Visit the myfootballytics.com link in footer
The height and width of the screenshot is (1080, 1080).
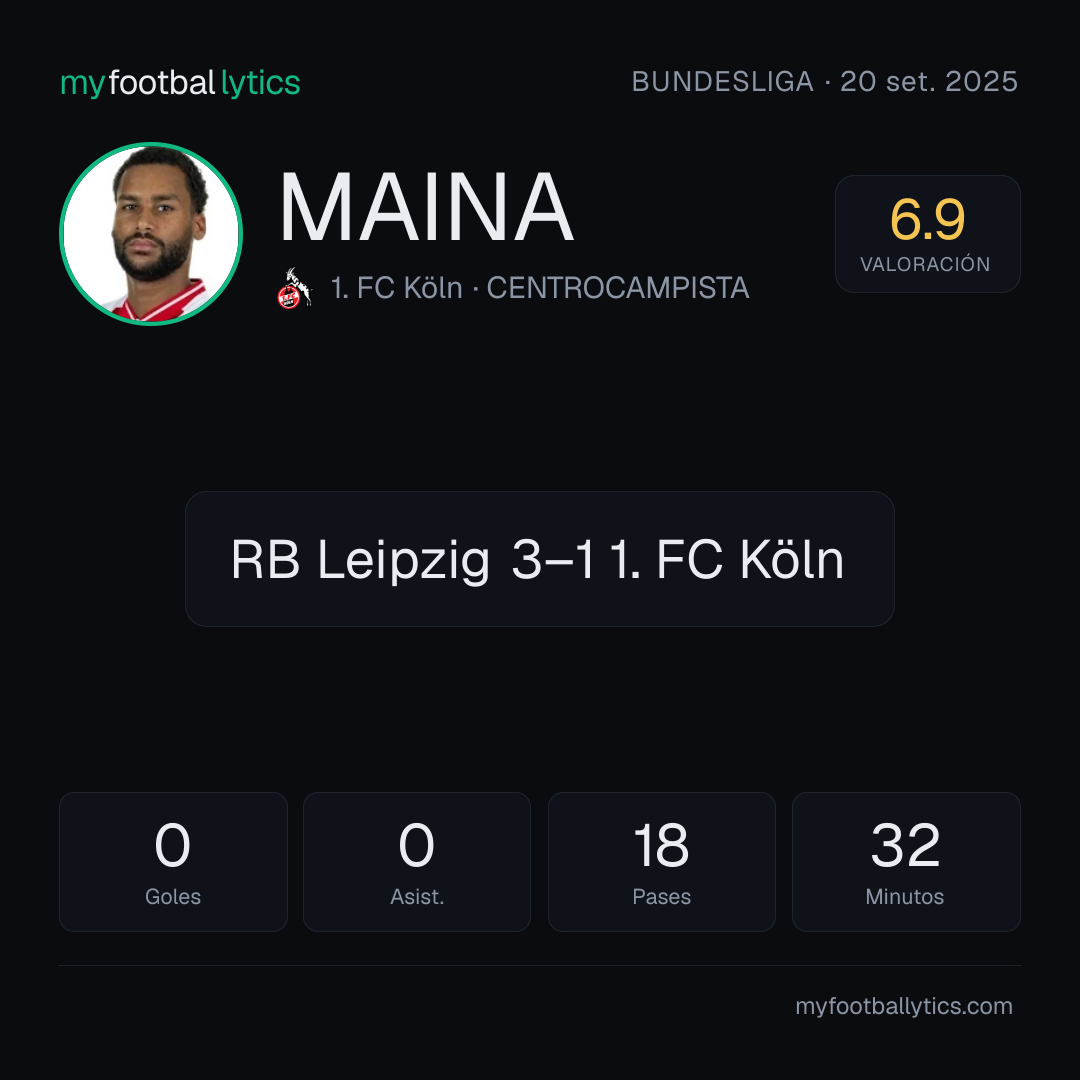904,1006
